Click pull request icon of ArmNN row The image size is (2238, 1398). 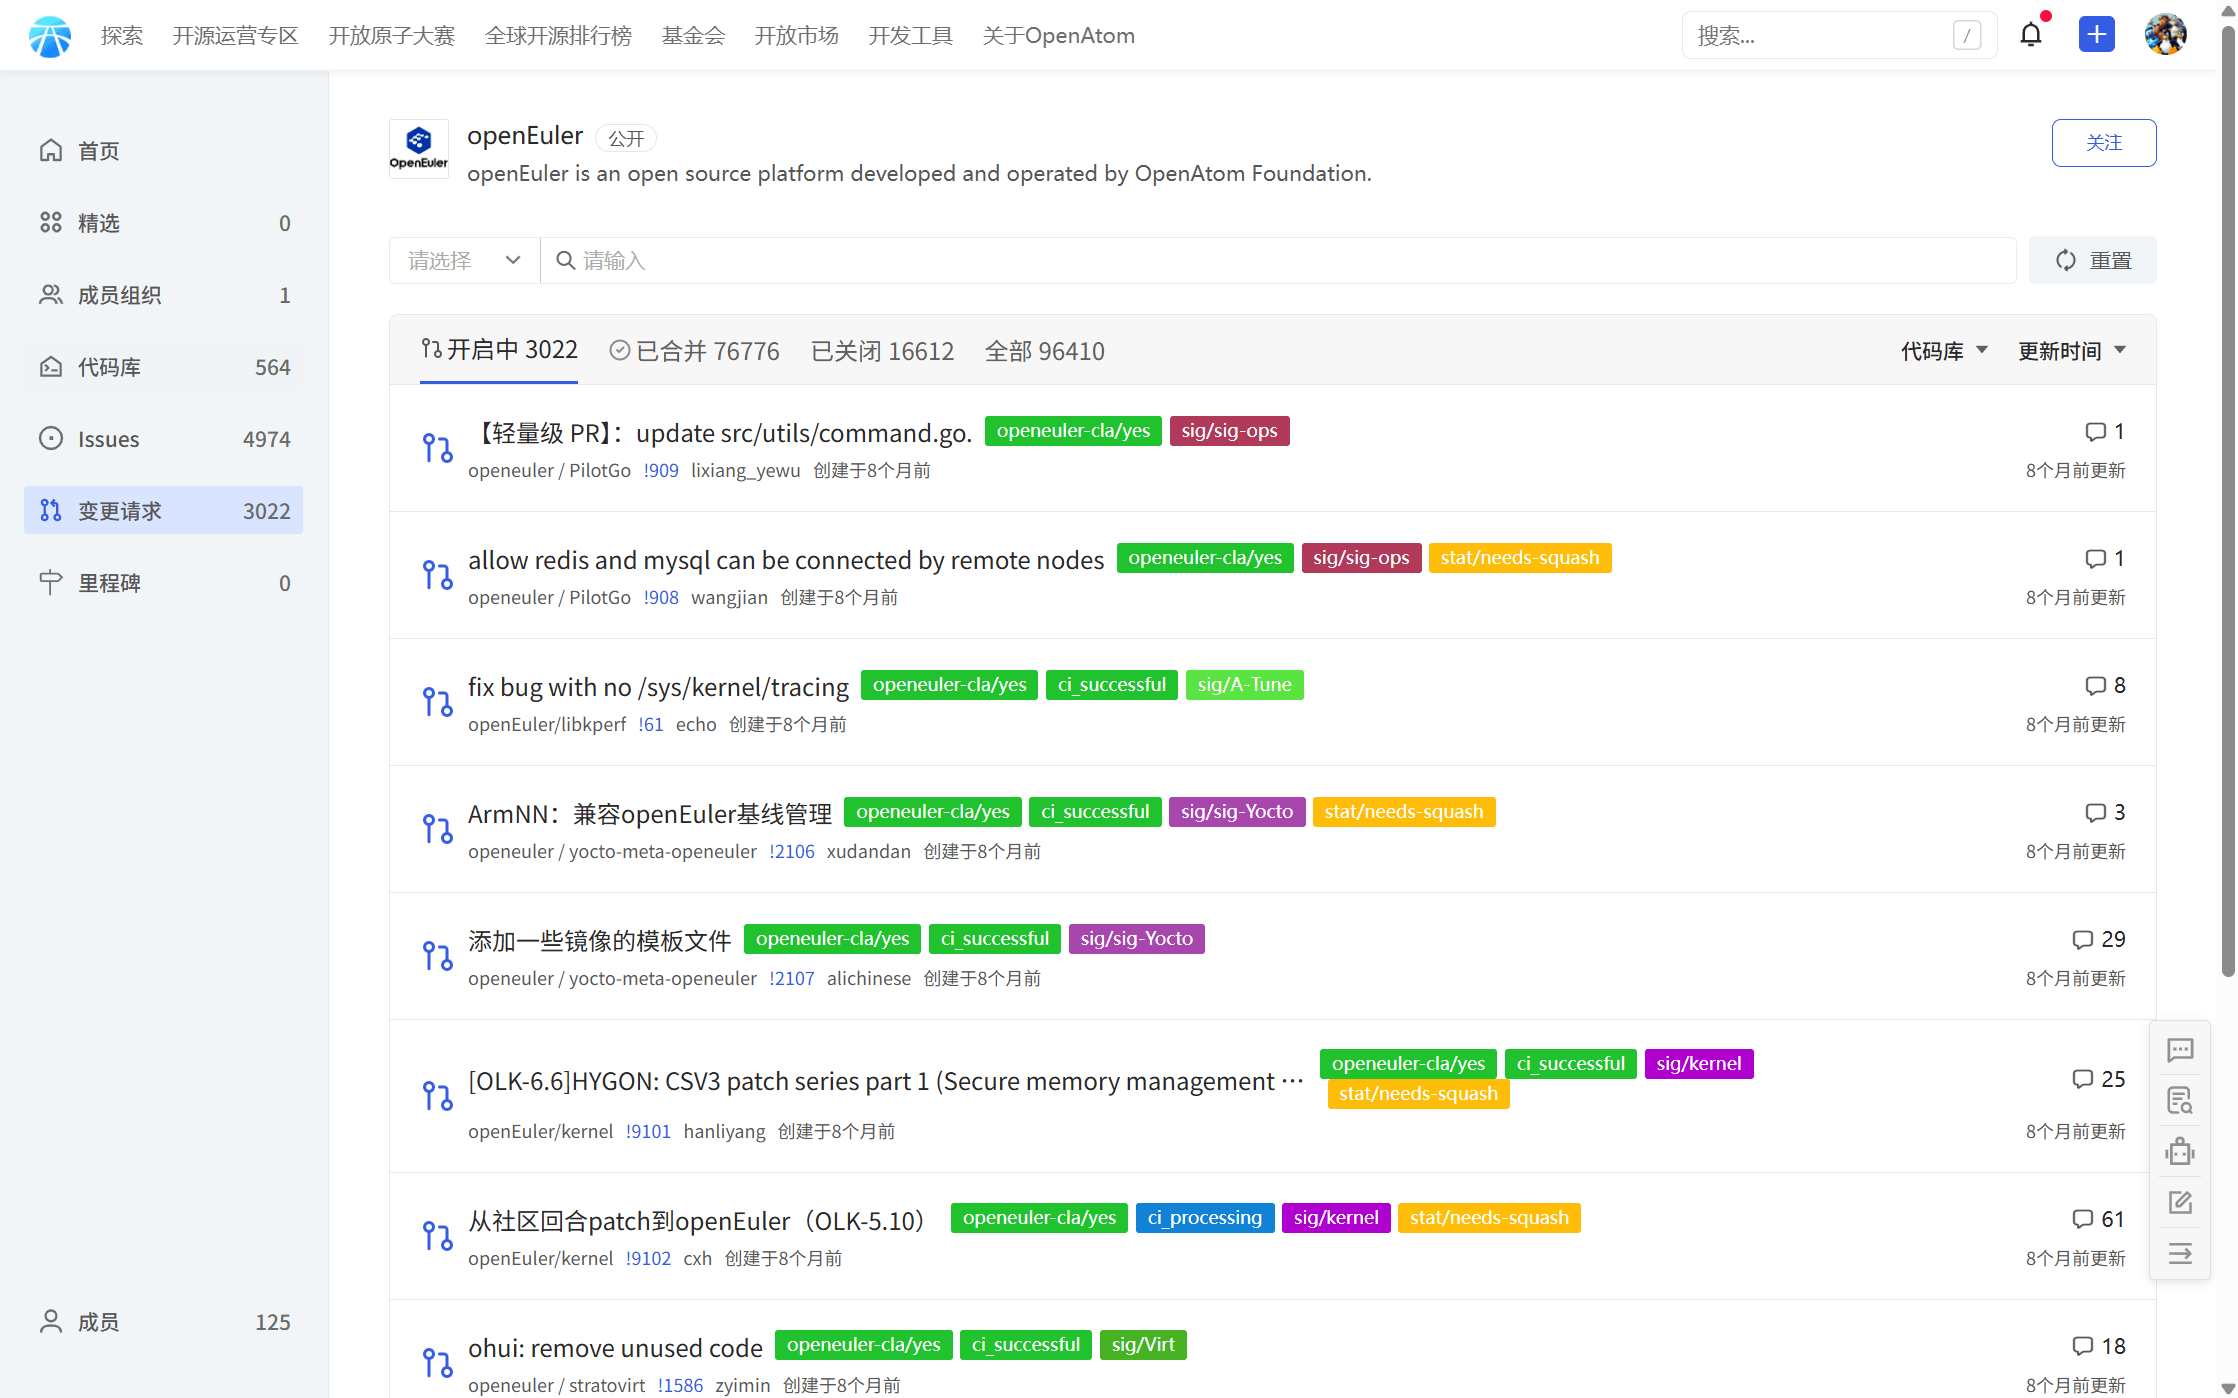click(437, 829)
